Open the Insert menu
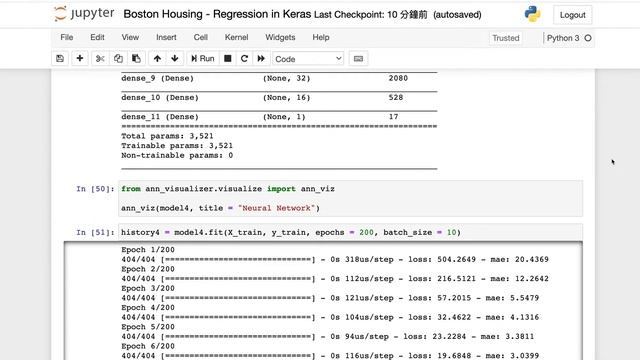 (x=166, y=37)
